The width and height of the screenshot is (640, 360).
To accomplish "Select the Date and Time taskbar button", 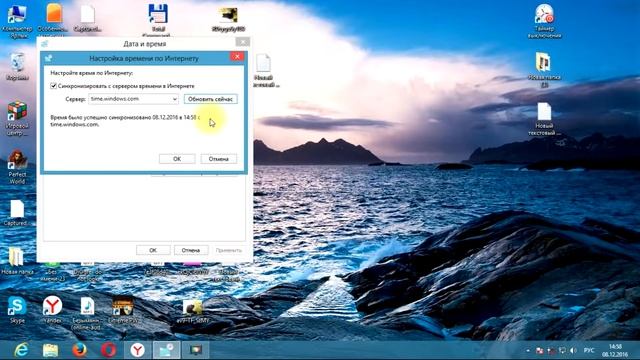I will (167, 350).
